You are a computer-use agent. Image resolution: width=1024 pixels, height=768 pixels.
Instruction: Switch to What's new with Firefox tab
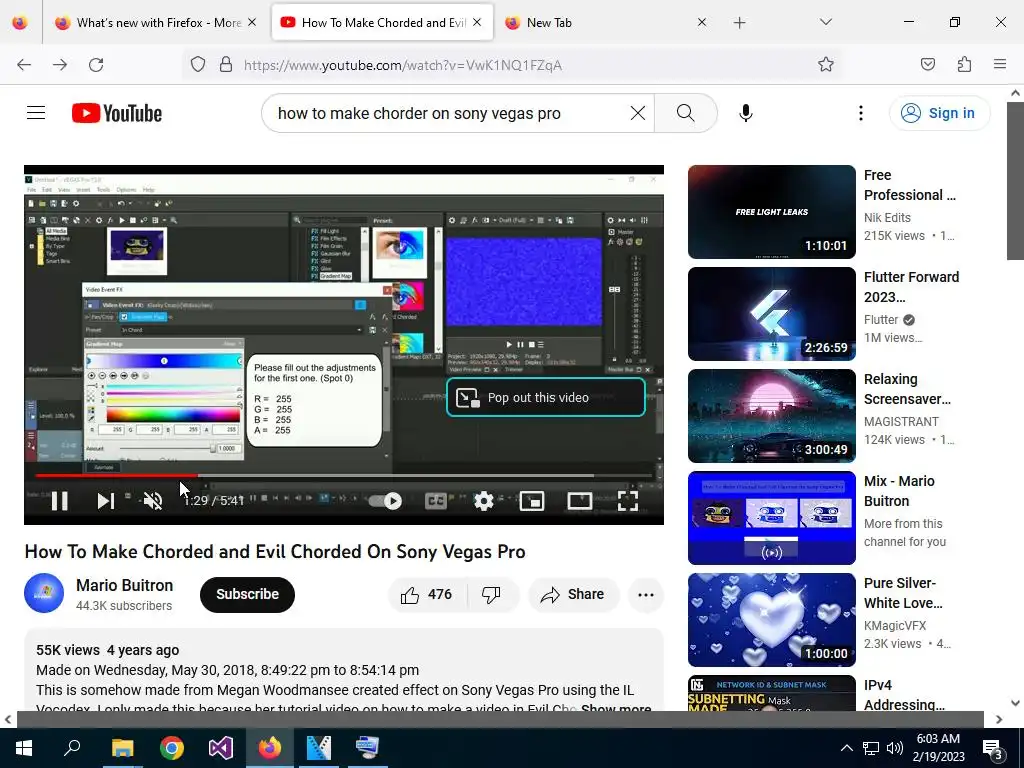(x=149, y=22)
